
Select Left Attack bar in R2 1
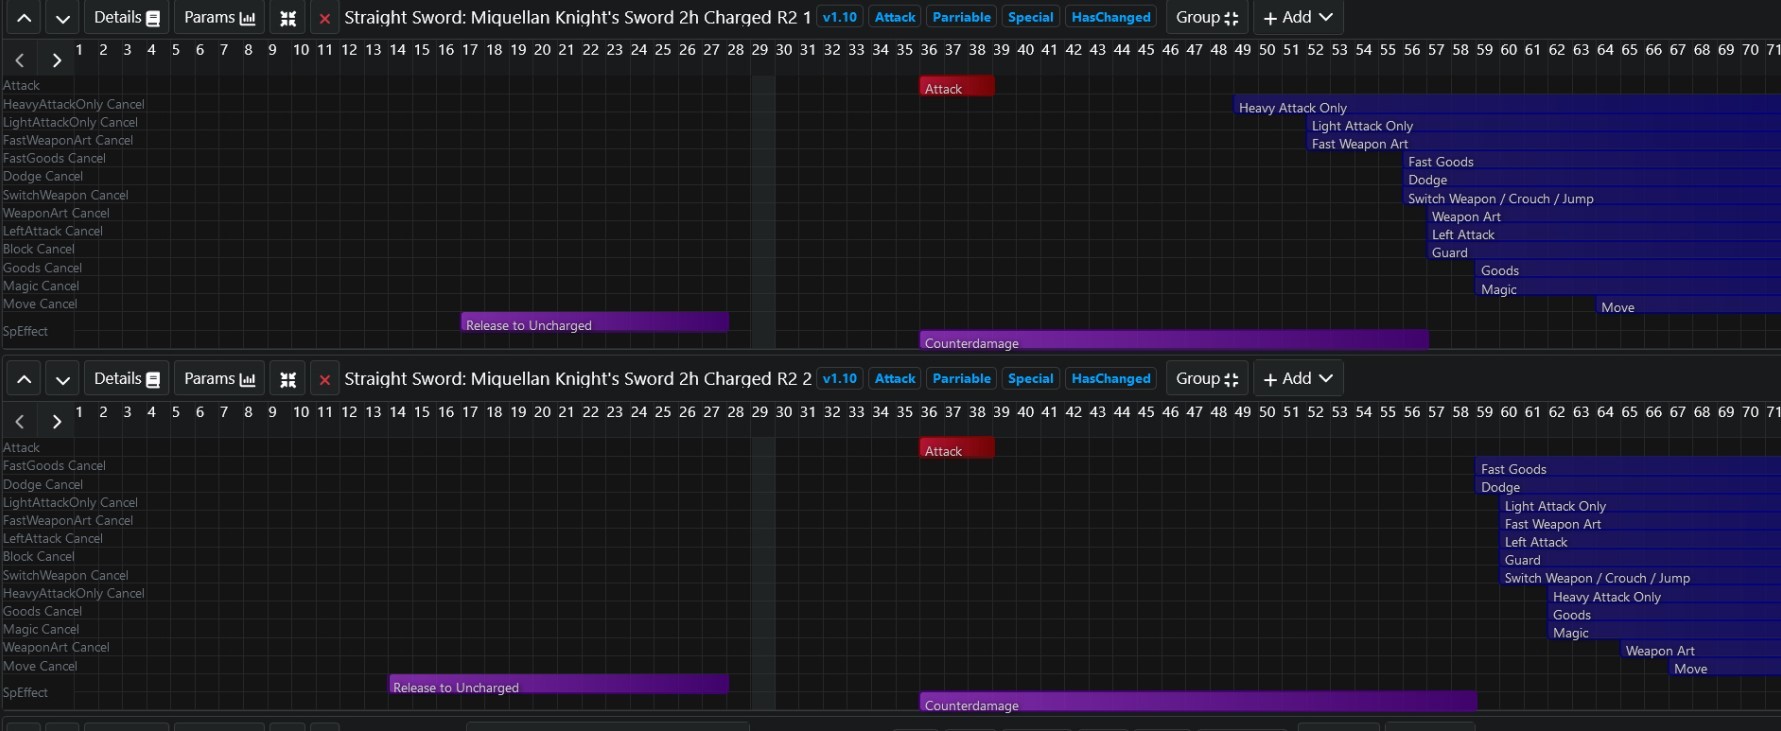tap(1604, 233)
